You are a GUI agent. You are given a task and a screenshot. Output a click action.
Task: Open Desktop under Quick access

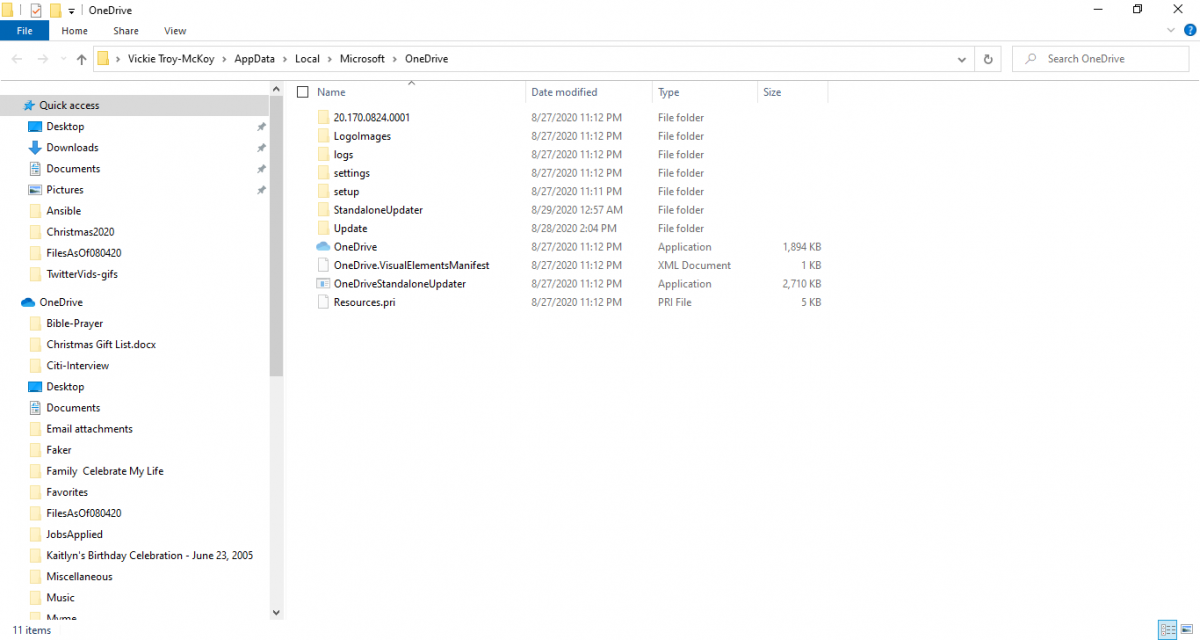[x=65, y=126]
